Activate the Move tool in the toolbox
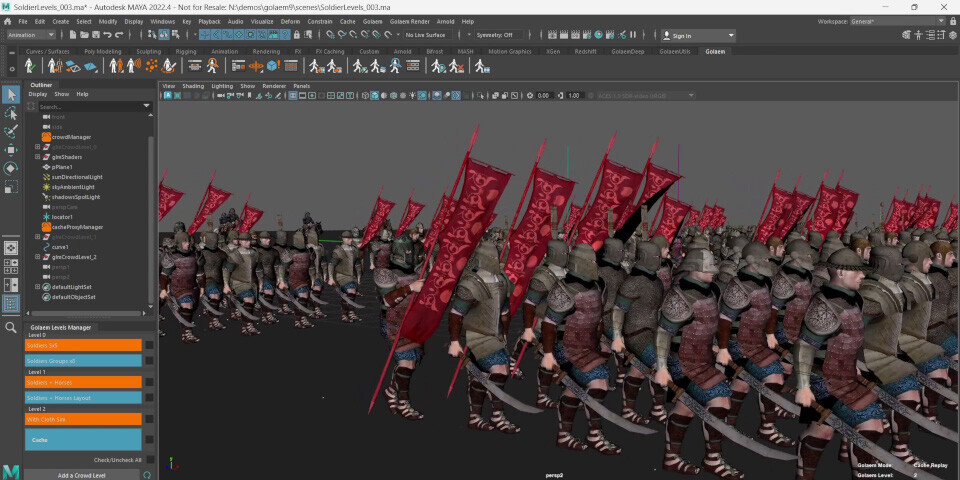 pos(11,150)
